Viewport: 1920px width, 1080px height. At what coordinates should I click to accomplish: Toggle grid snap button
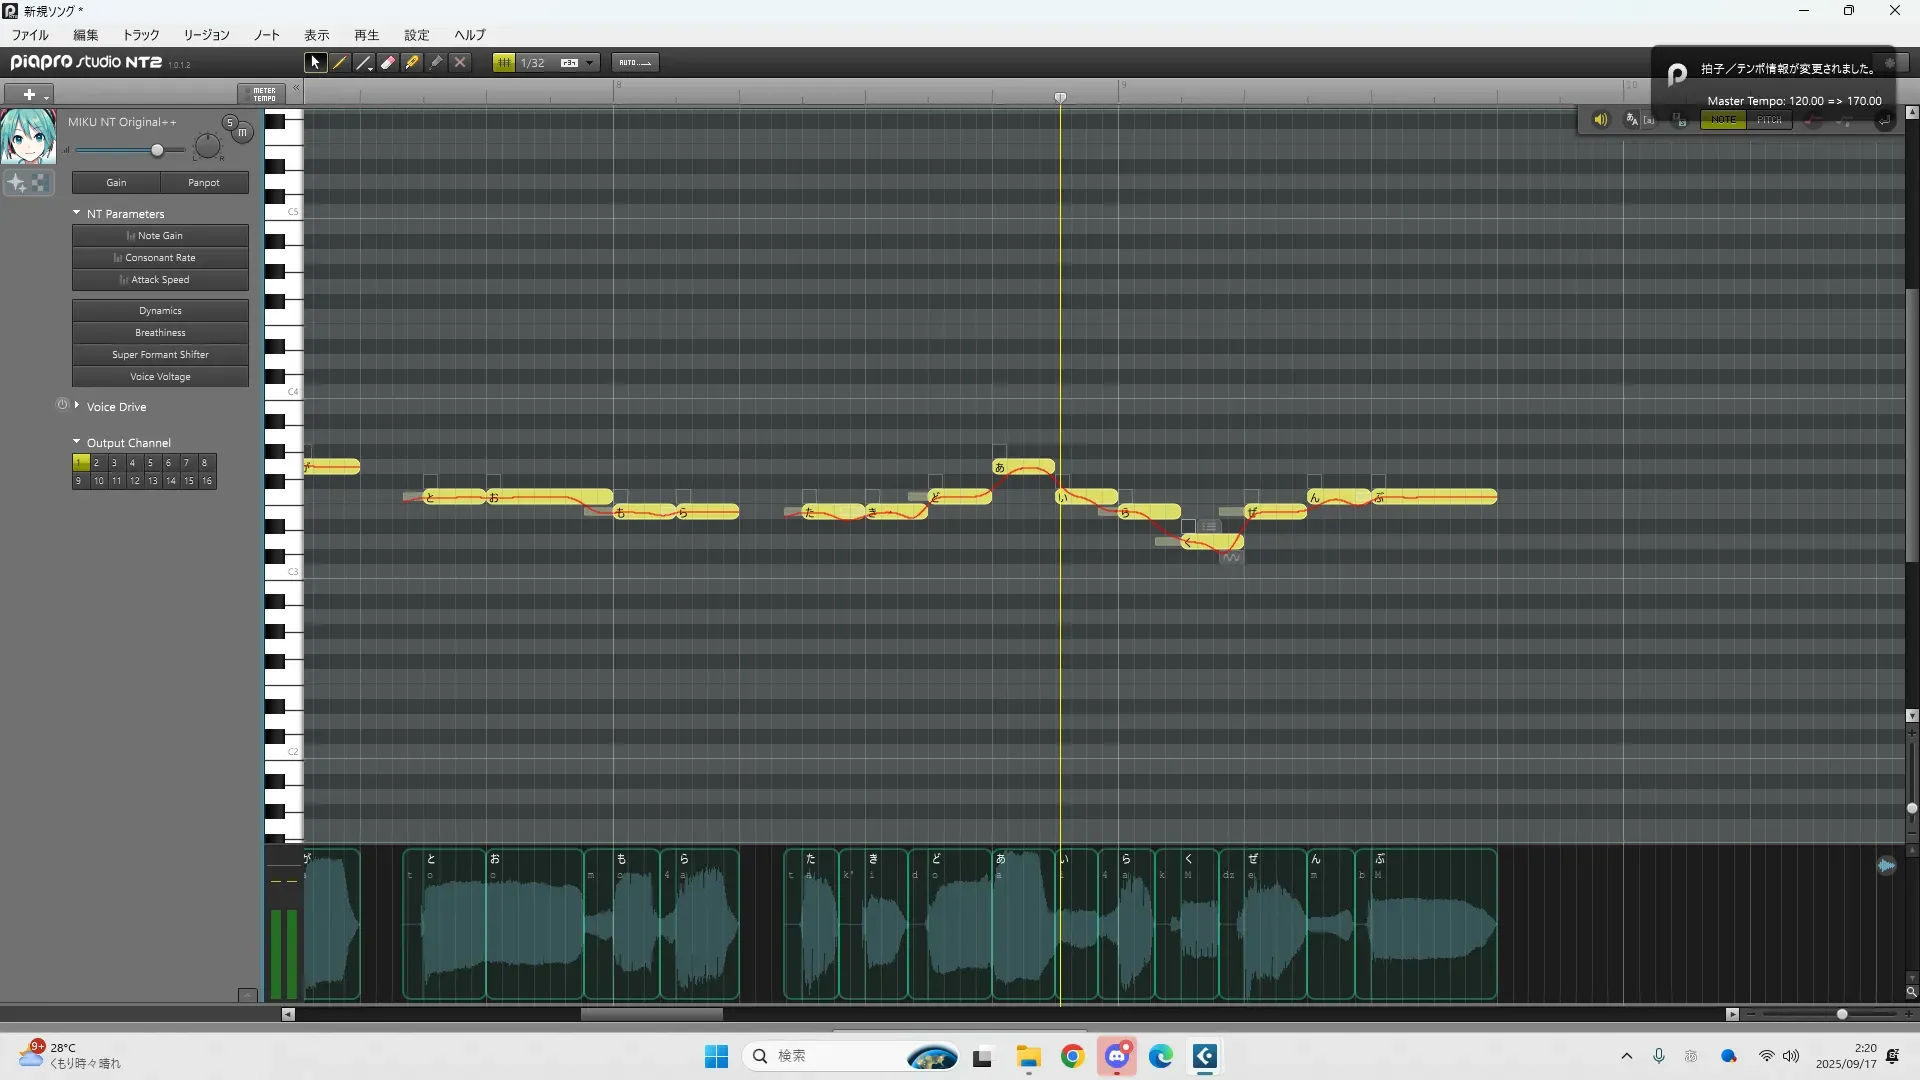tap(504, 62)
